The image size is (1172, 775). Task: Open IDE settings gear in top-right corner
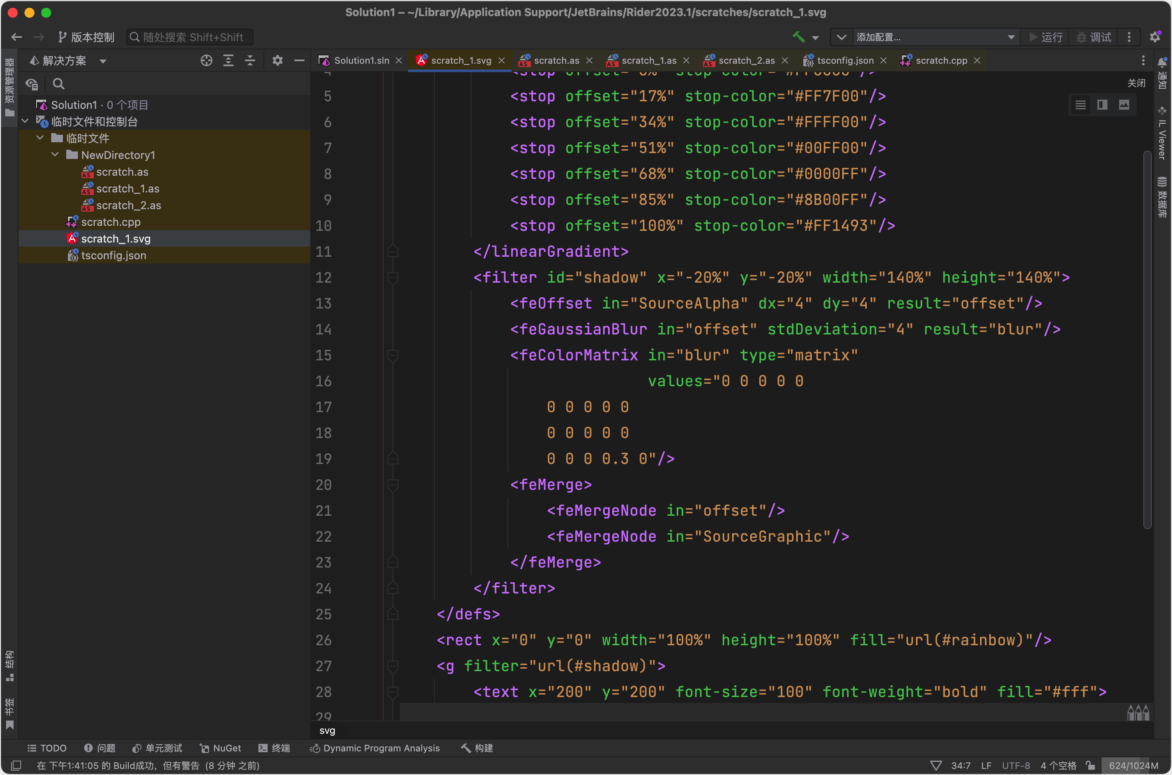[x=1155, y=37]
